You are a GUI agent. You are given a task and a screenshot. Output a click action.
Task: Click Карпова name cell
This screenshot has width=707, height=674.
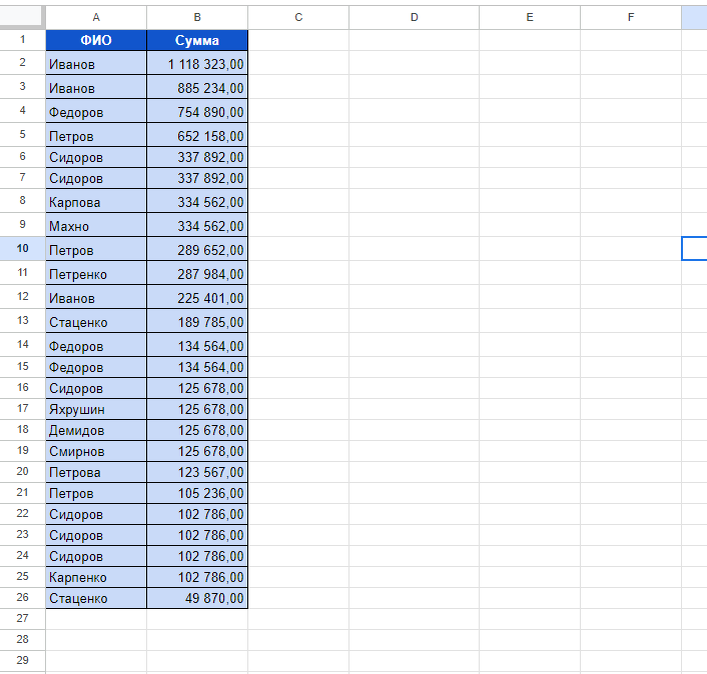point(96,201)
